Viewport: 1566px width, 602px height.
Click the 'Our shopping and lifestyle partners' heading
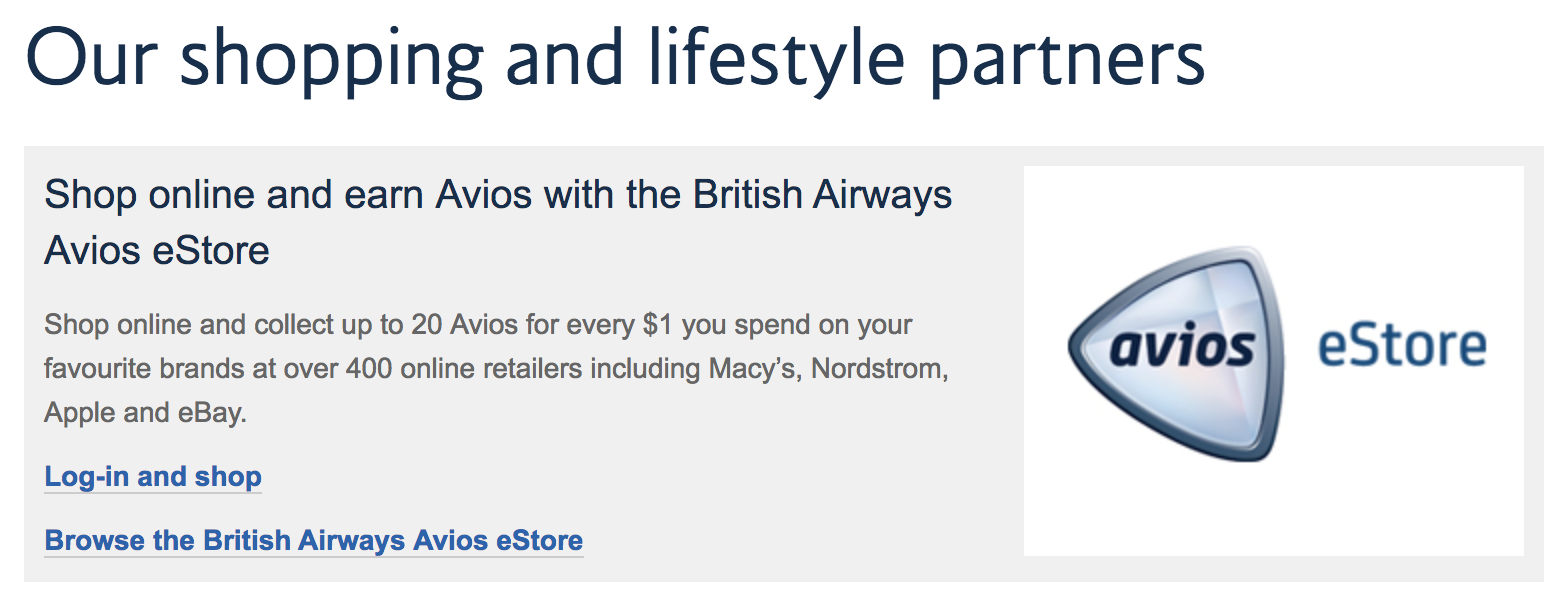coord(615,59)
